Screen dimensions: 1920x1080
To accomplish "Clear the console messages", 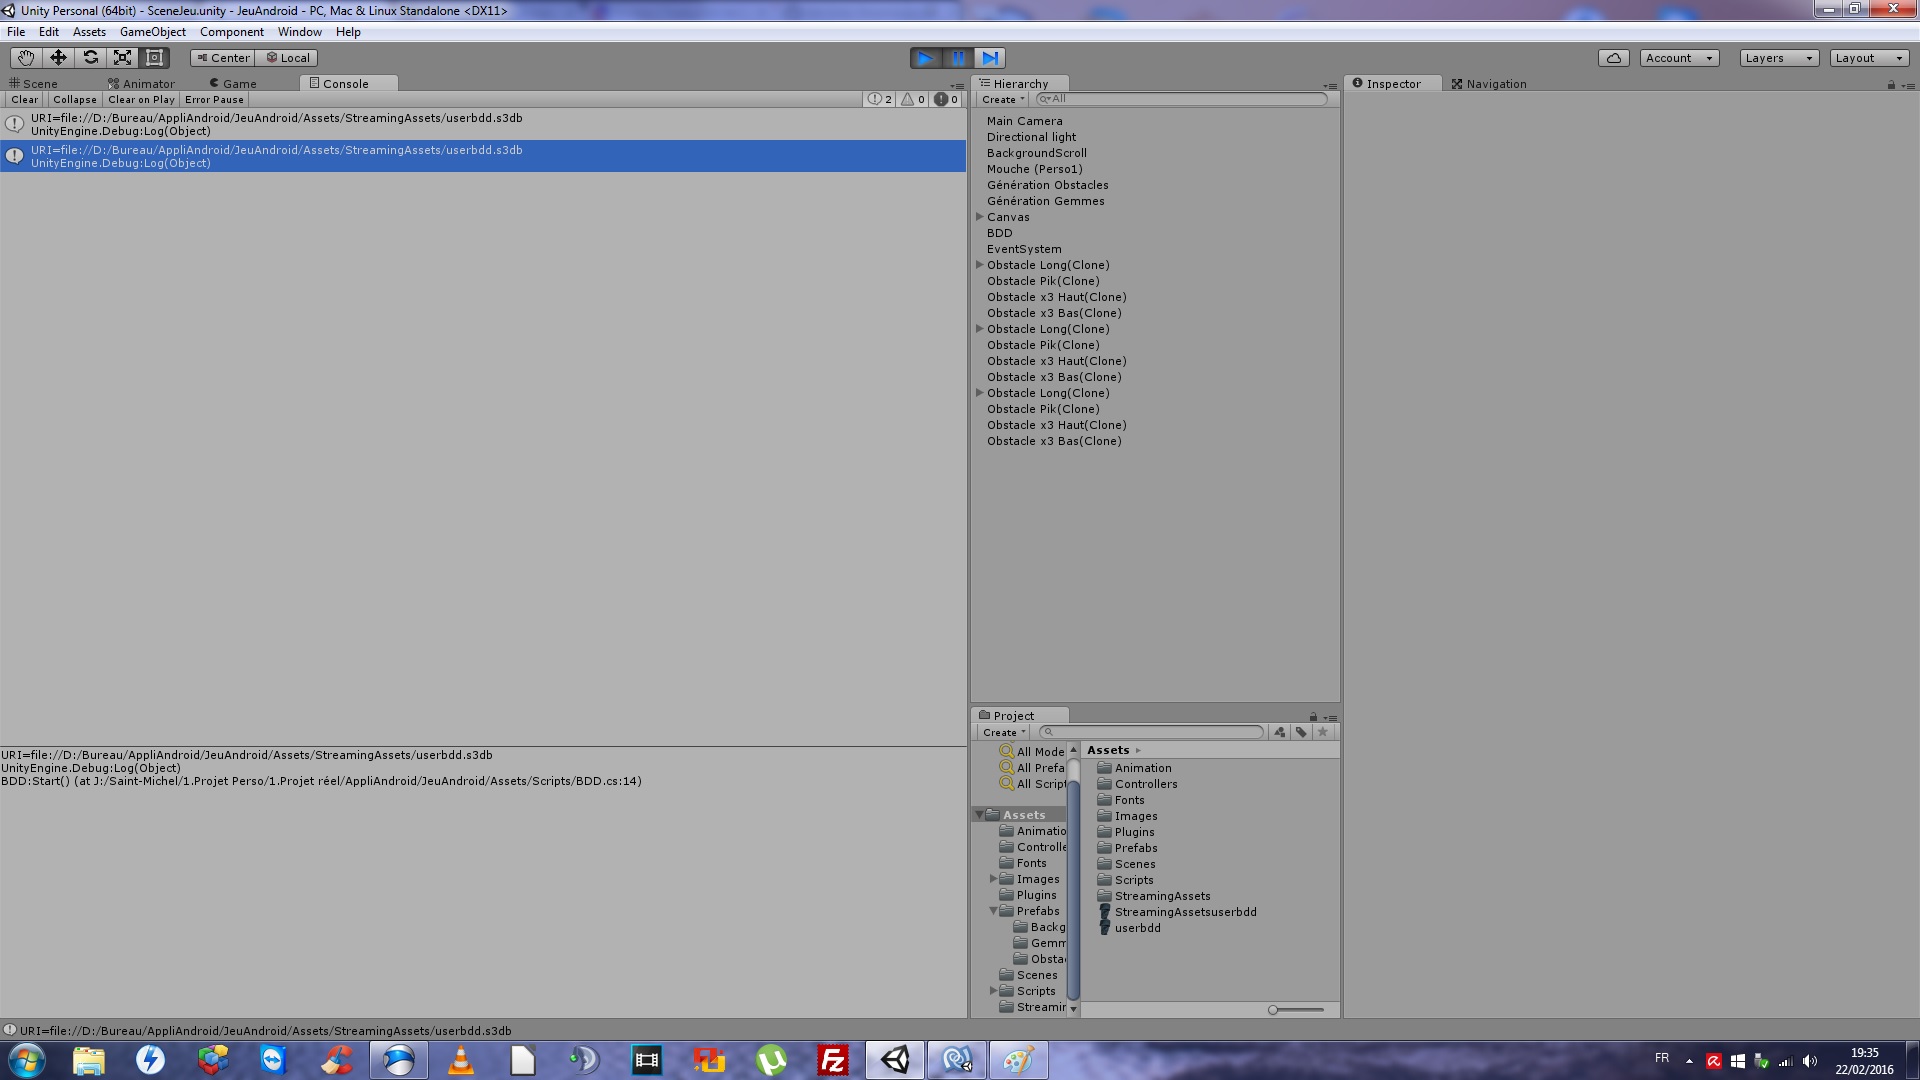I will [x=25, y=100].
